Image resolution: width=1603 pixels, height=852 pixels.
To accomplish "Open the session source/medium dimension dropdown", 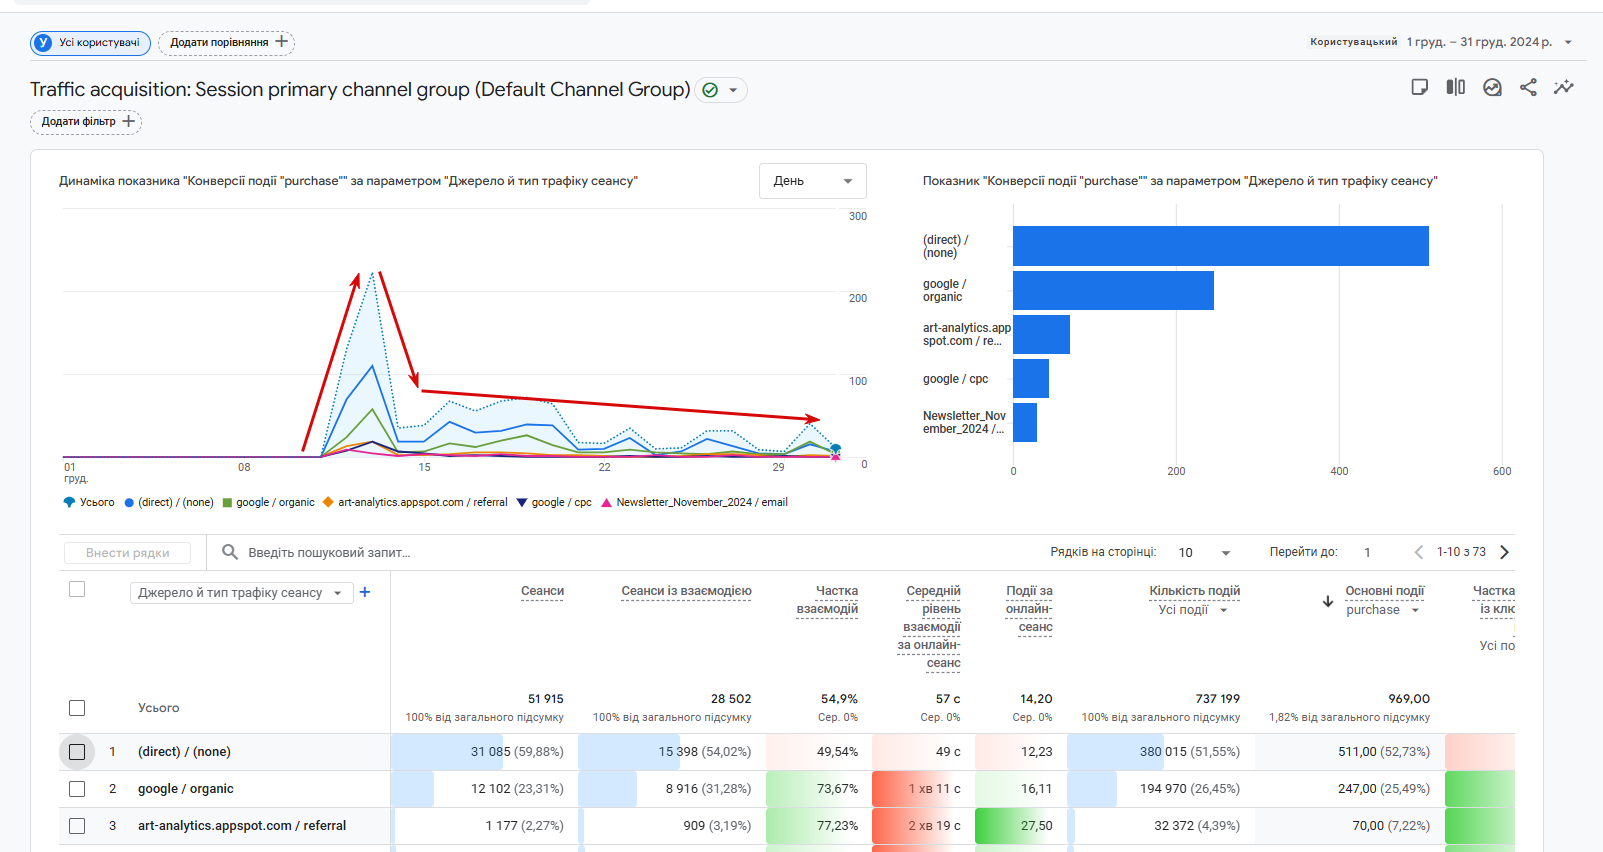I will [x=241, y=593].
